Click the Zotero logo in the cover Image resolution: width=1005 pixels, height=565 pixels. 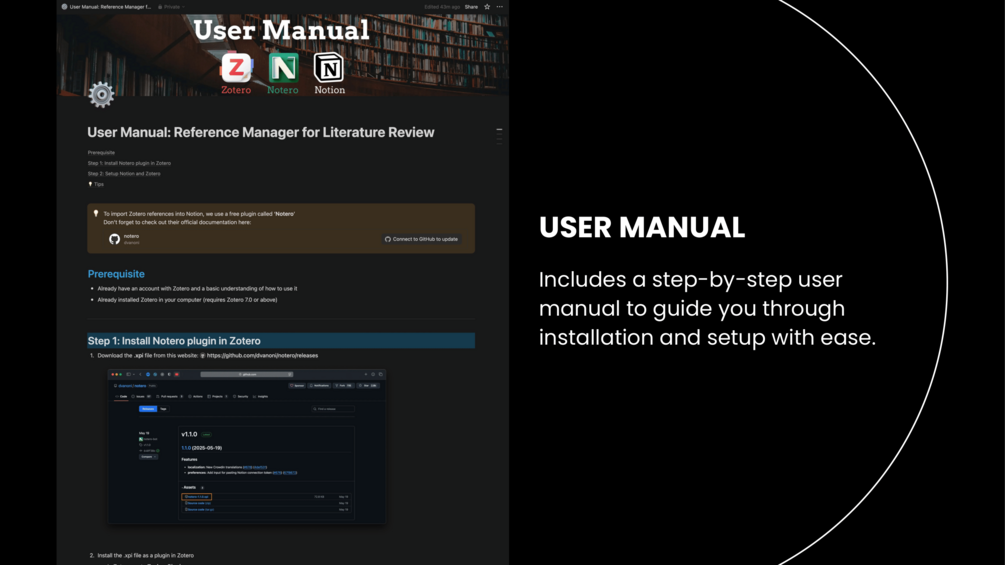pos(237,68)
